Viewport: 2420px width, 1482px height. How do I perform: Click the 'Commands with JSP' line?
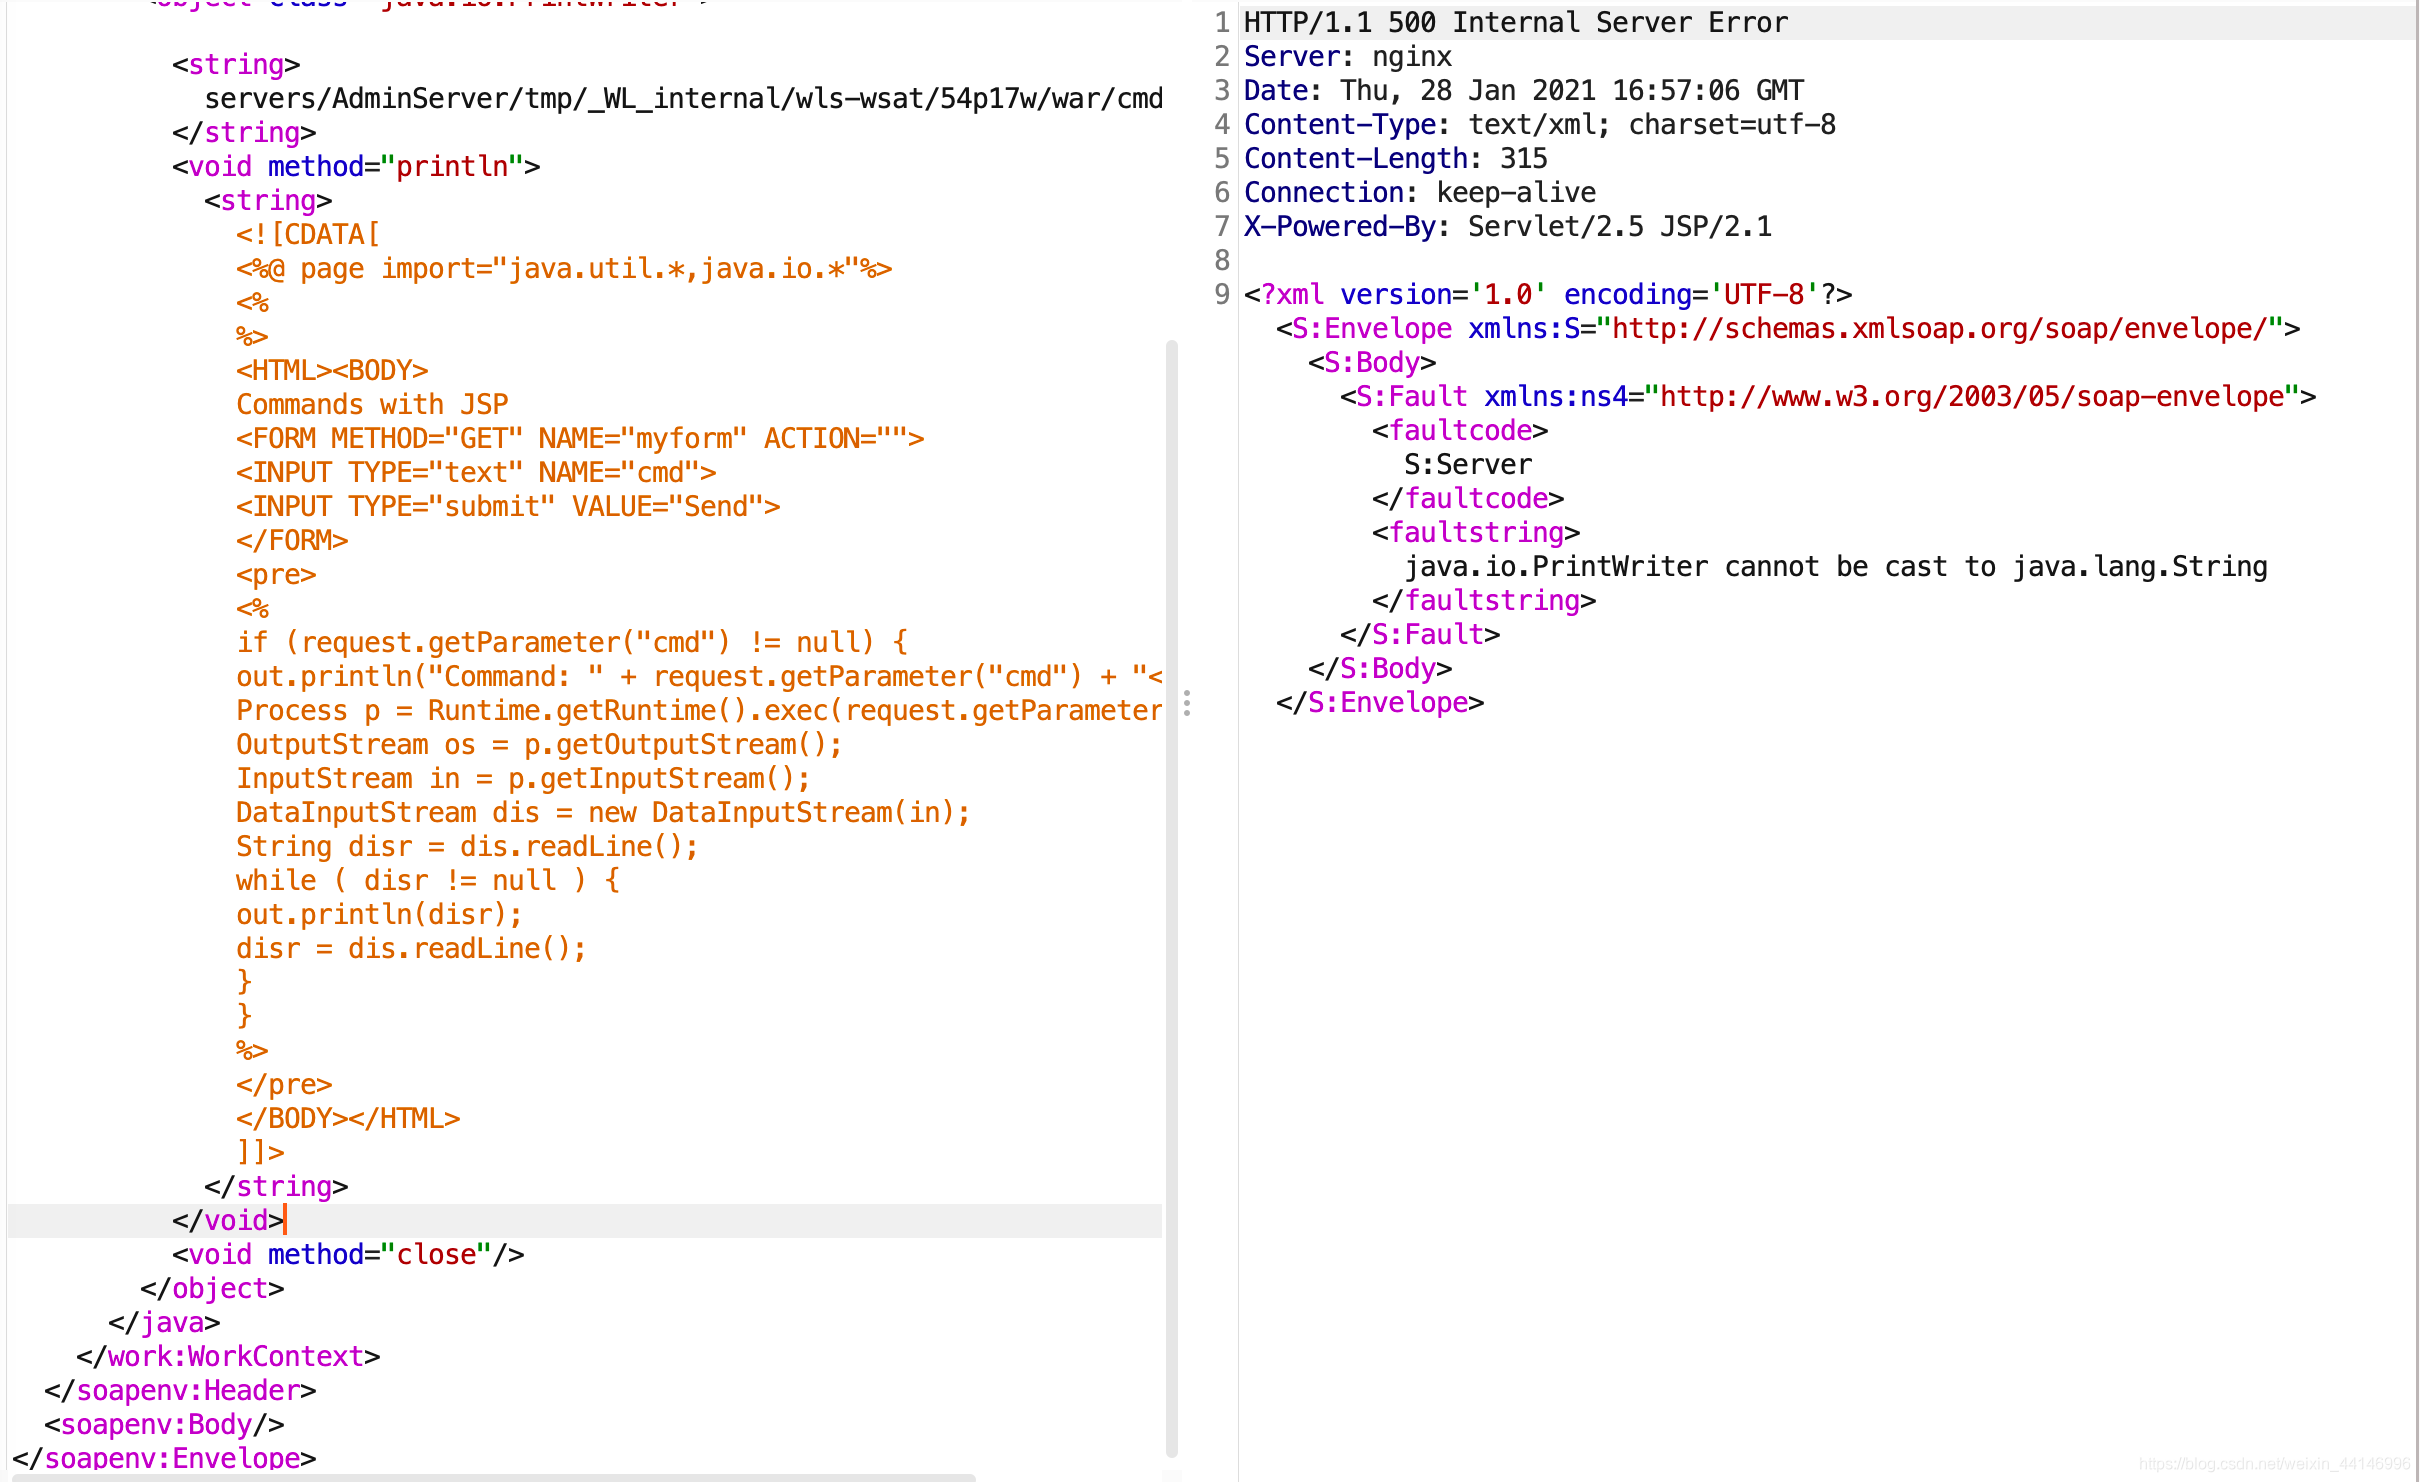click(x=371, y=404)
